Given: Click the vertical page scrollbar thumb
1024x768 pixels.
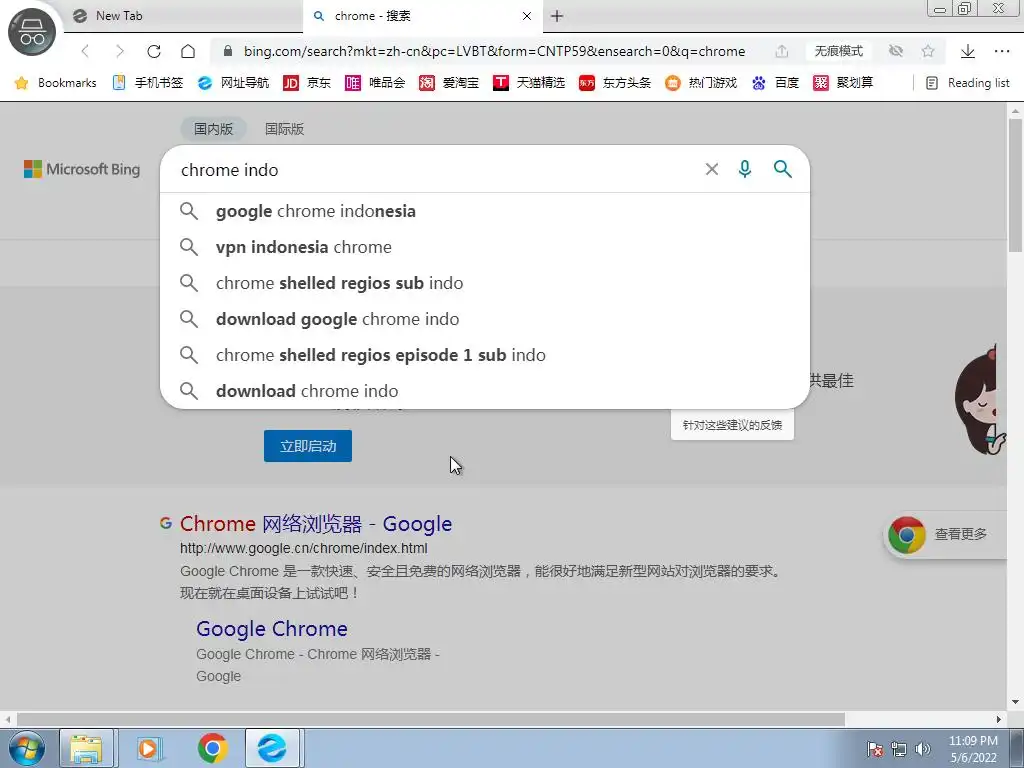Looking at the screenshot, I should coord(1015,185).
